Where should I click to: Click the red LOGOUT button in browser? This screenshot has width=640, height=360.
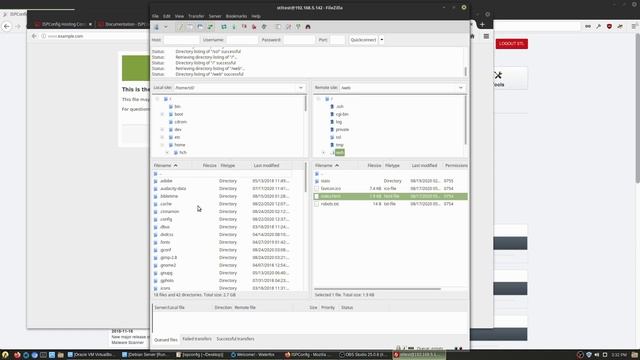click(512, 44)
